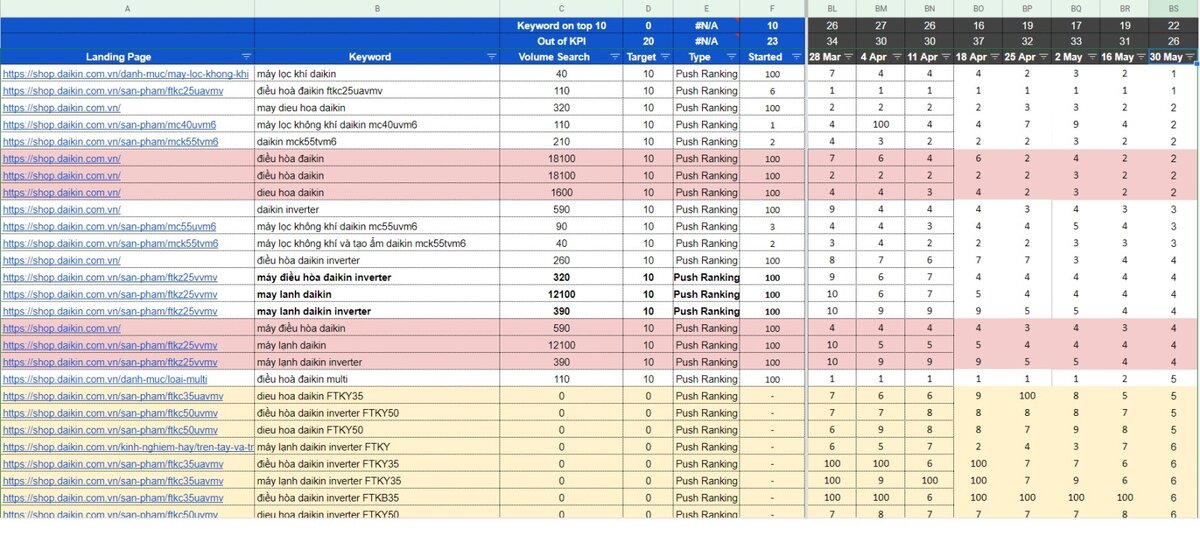Click the volume search cell showing 260
Viewport: 1200px width, 557px height.
[x=560, y=261]
